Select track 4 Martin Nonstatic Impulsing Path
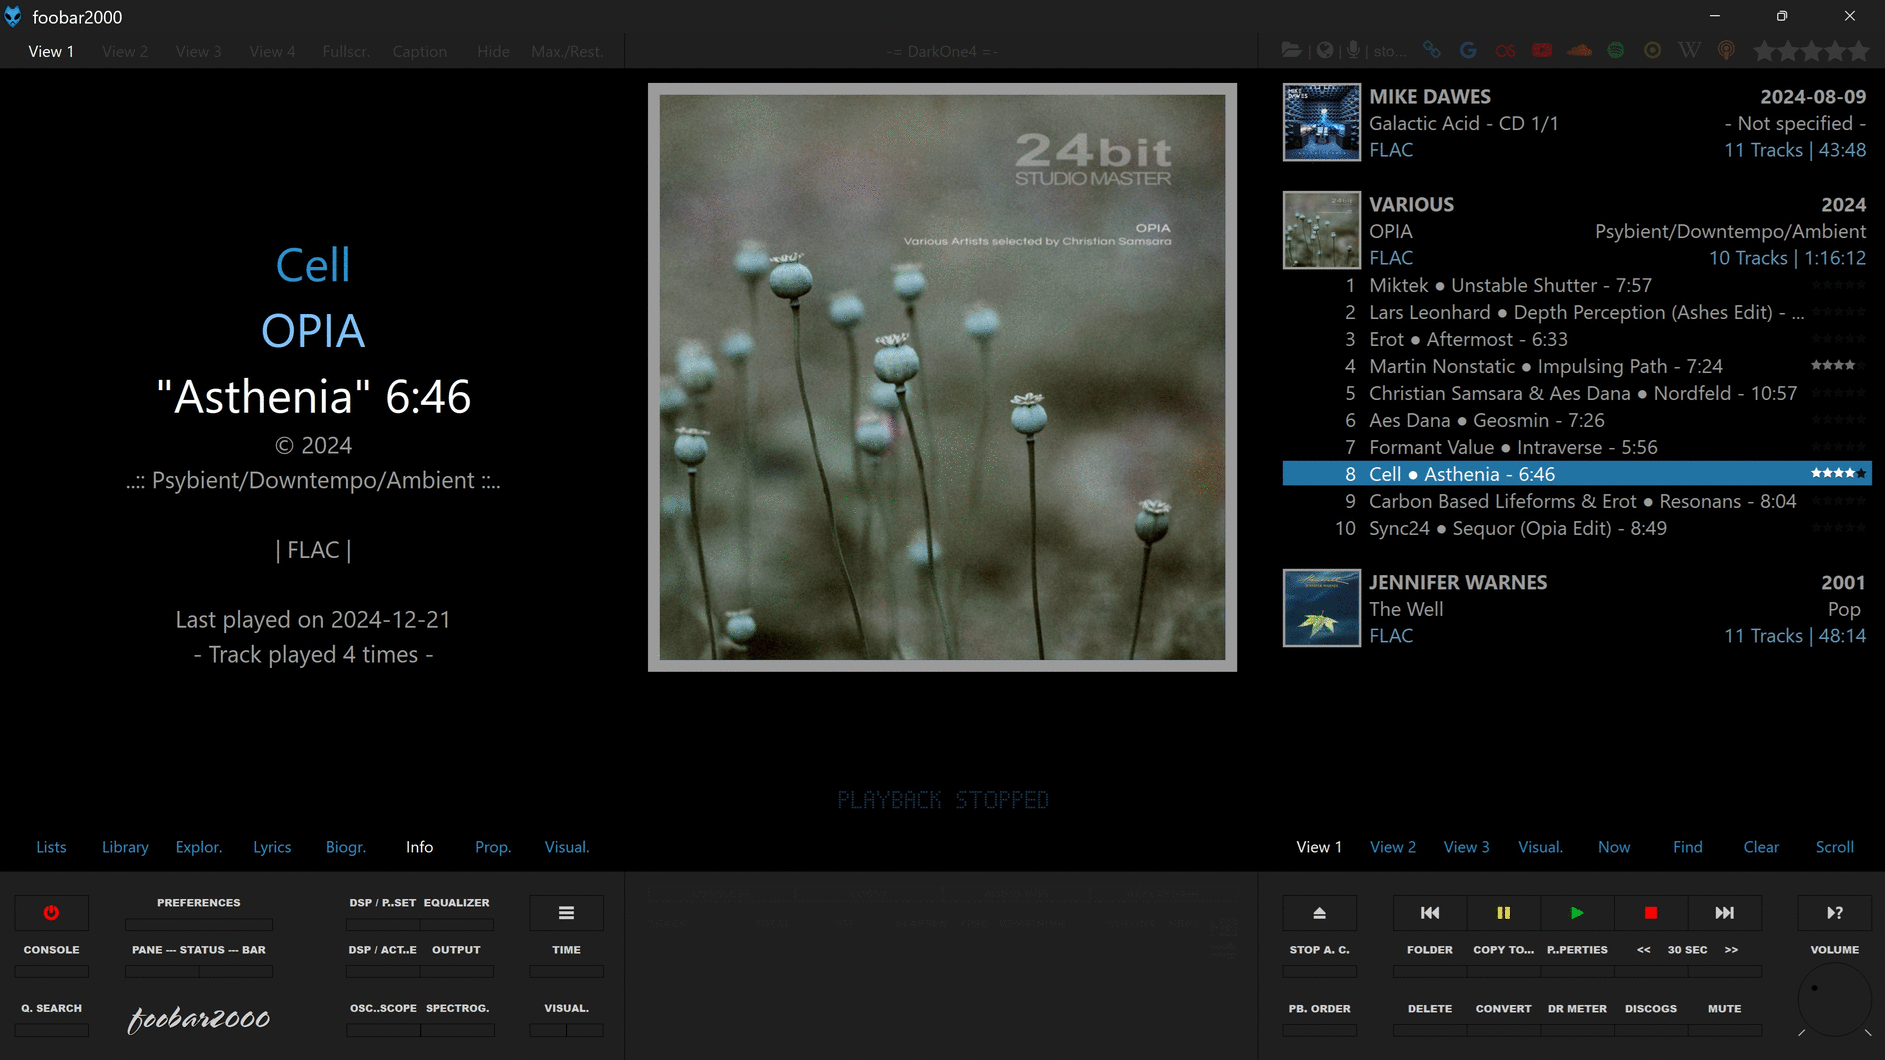 tap(1576, 366)
